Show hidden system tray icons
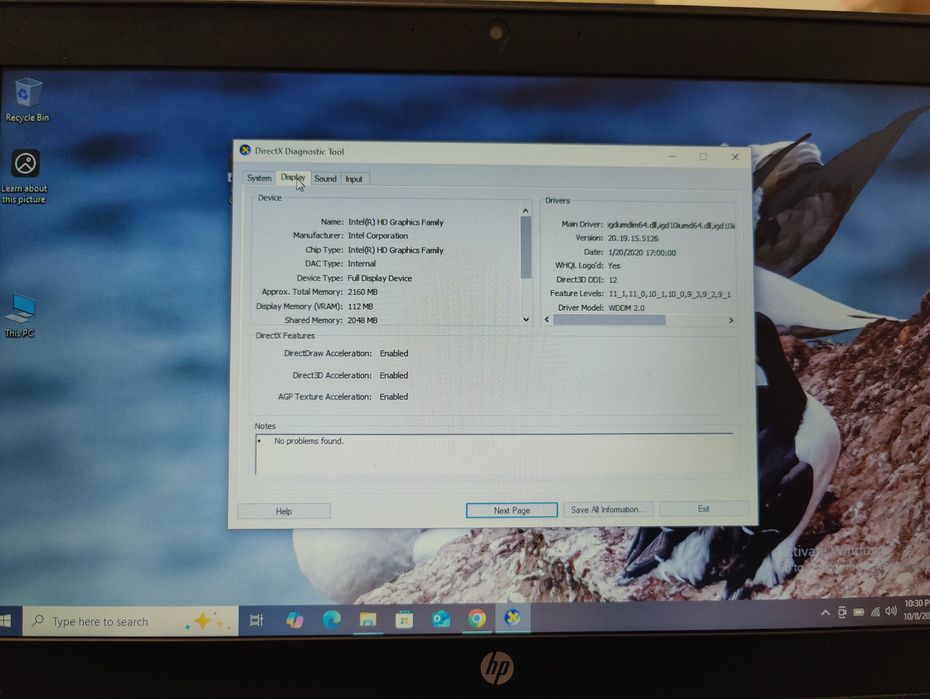 825,613
